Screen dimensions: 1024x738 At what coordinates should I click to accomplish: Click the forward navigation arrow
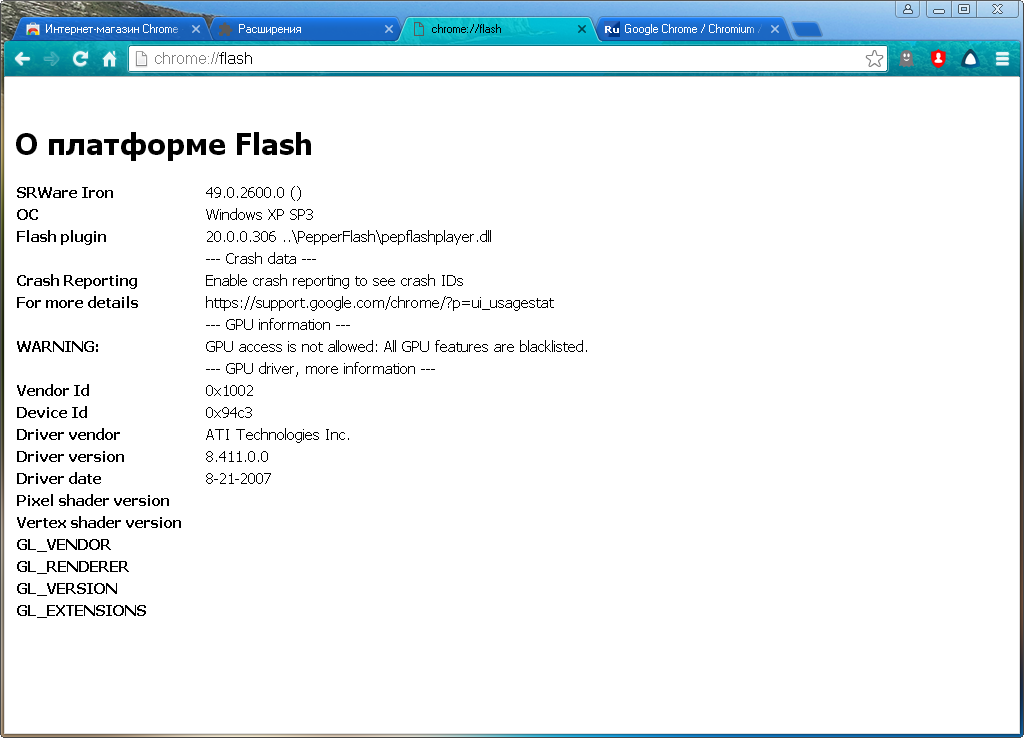tap(51, 59)
